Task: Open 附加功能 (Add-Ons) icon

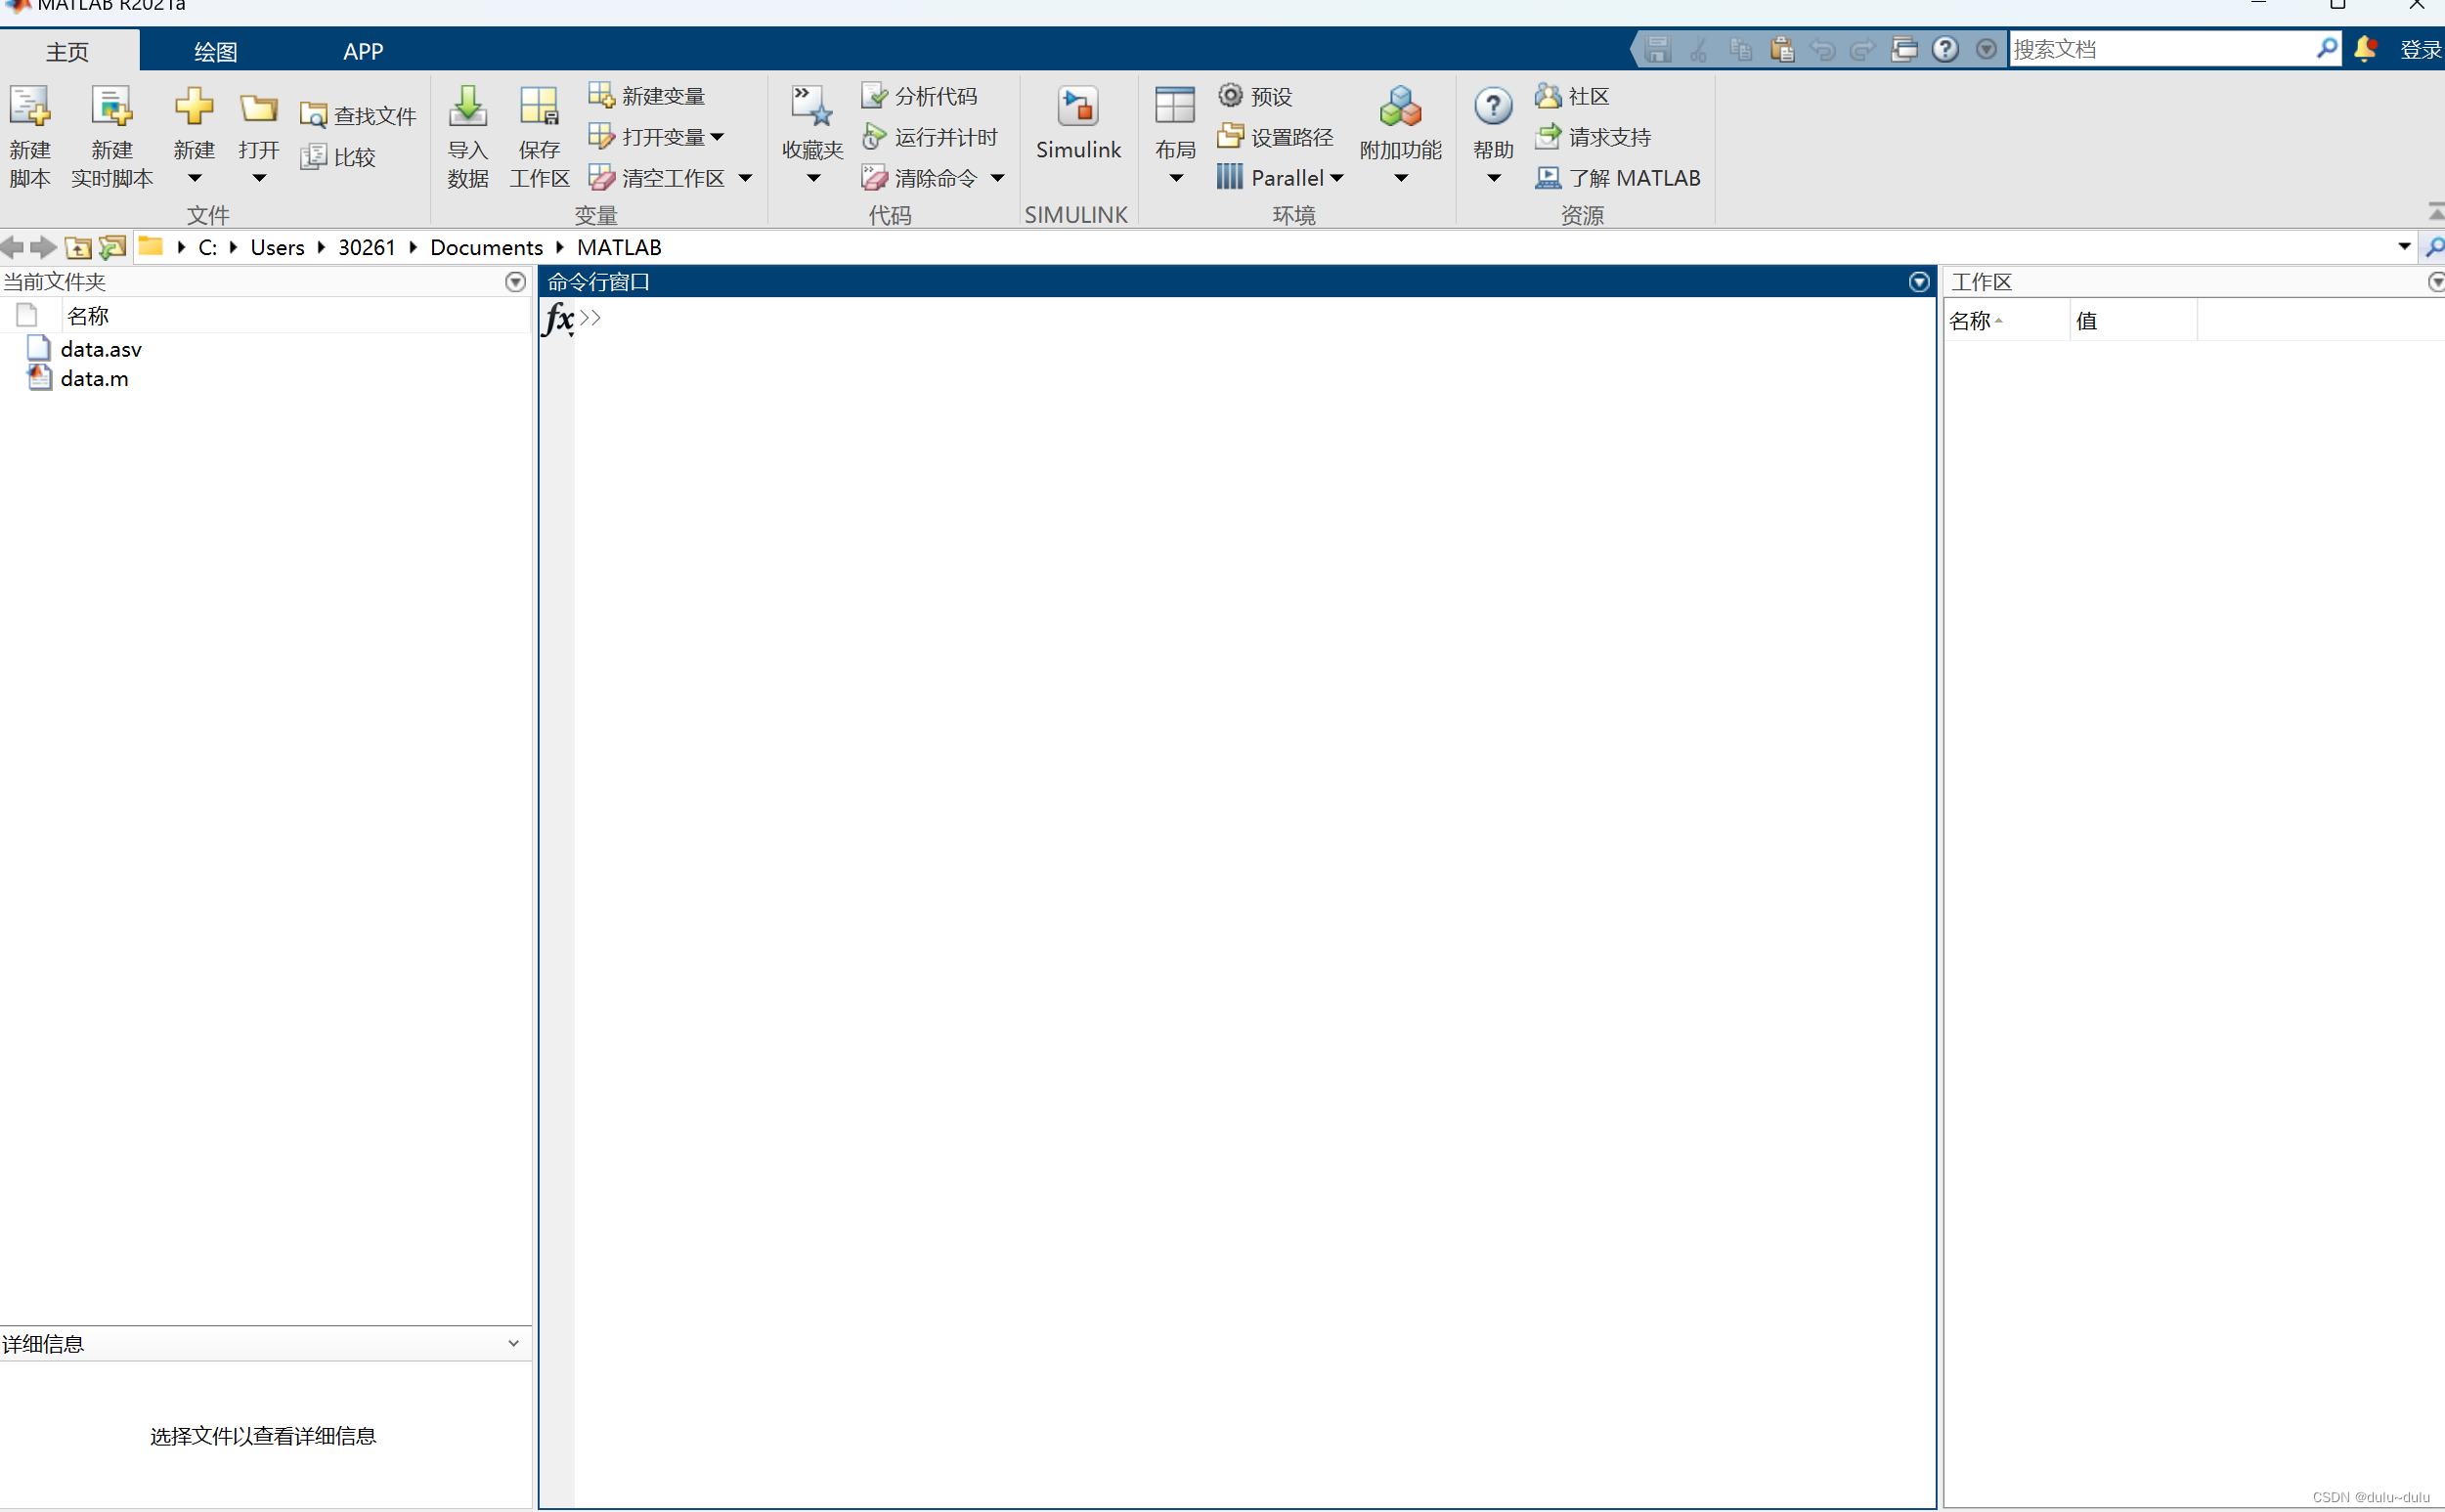Action: [1400, 107]
